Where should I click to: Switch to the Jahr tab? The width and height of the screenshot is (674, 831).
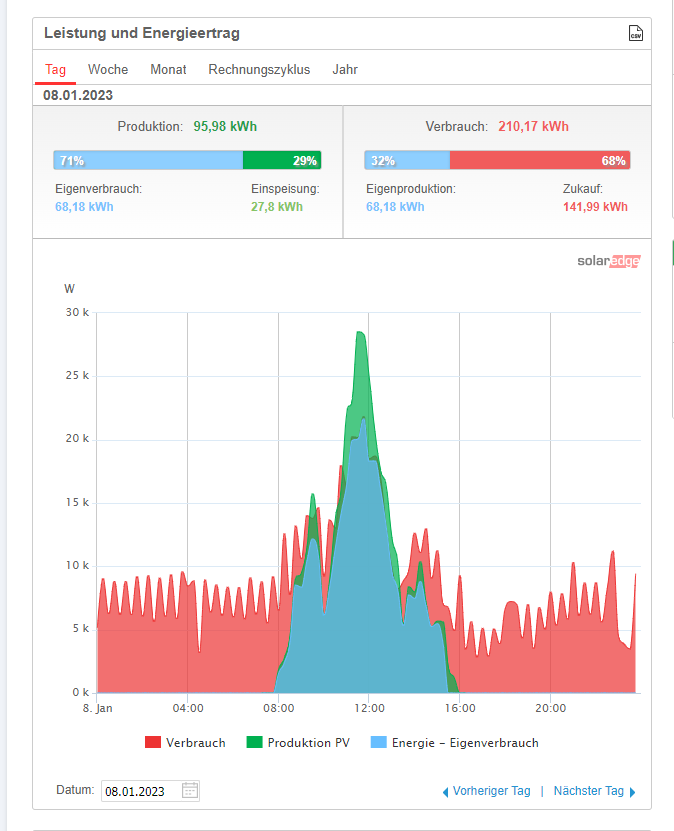tap(345, 69)
